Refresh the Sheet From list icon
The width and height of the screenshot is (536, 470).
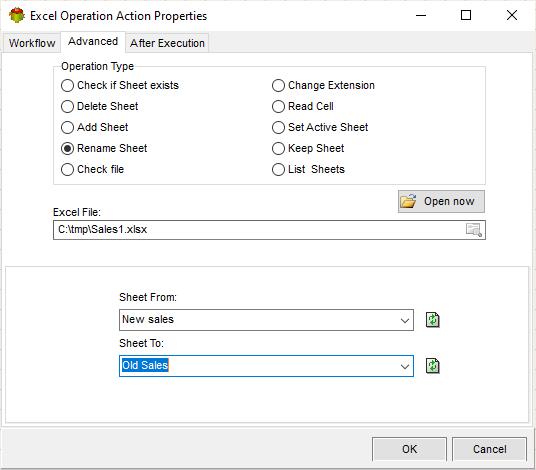[x=433, y=320]
